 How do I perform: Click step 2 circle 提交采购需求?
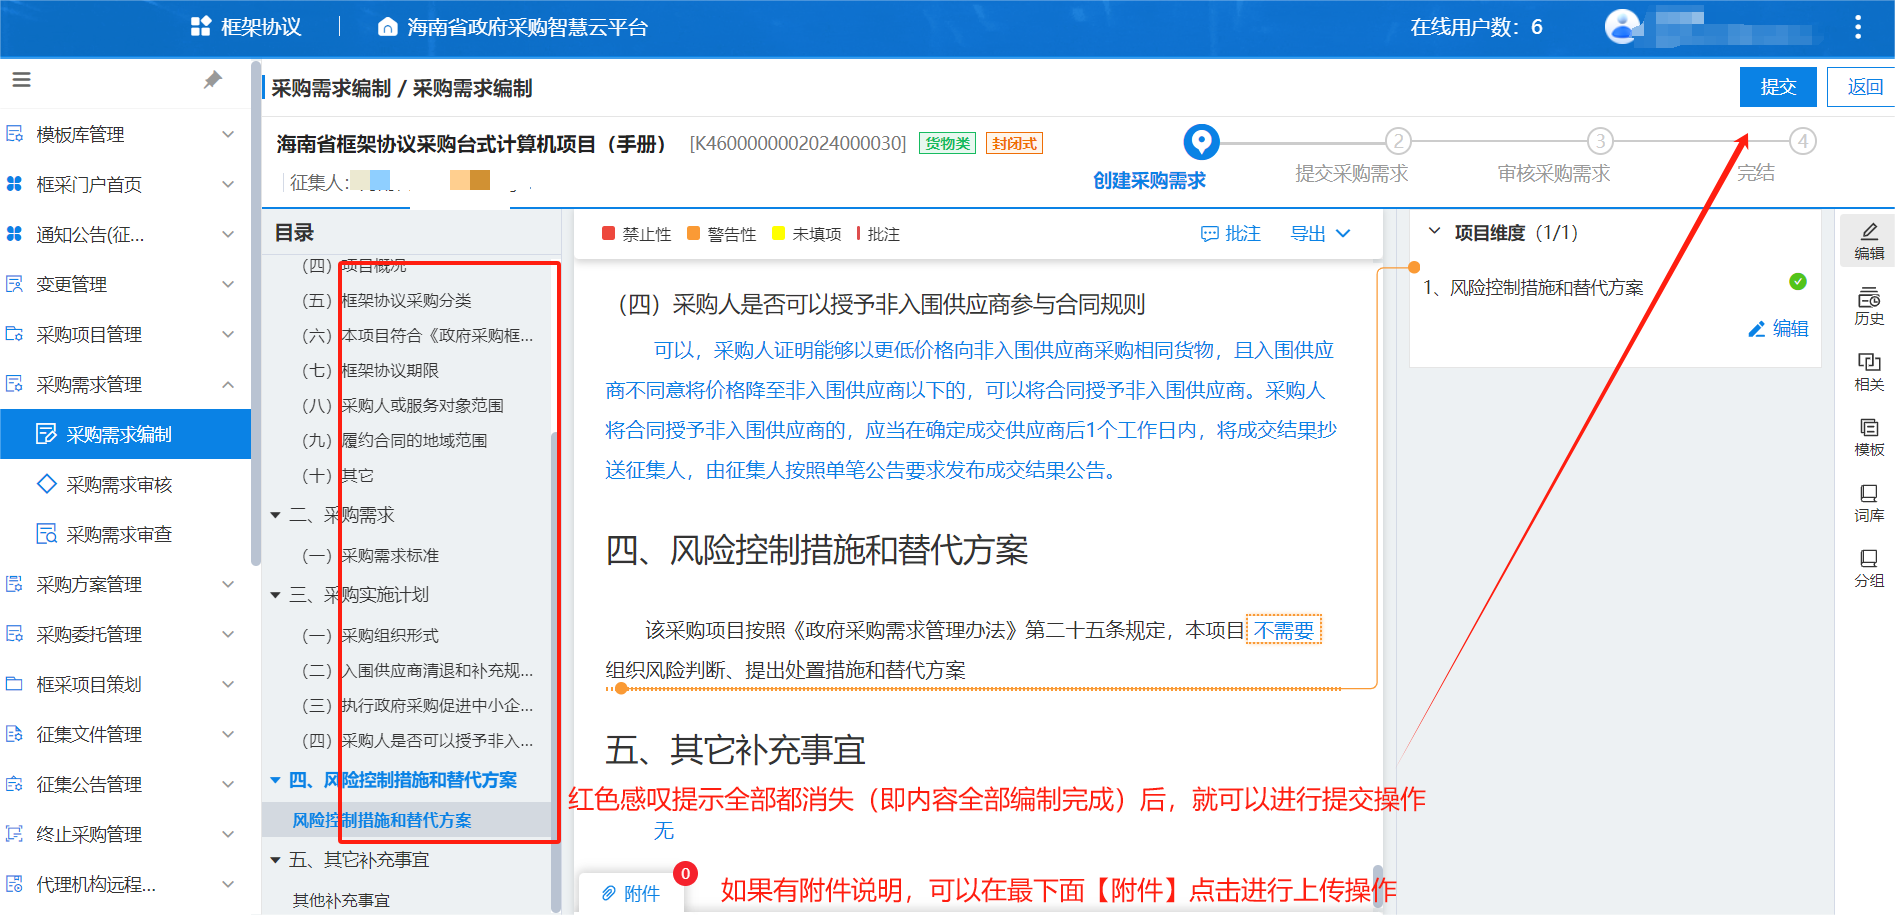[x=1398, y=141]
